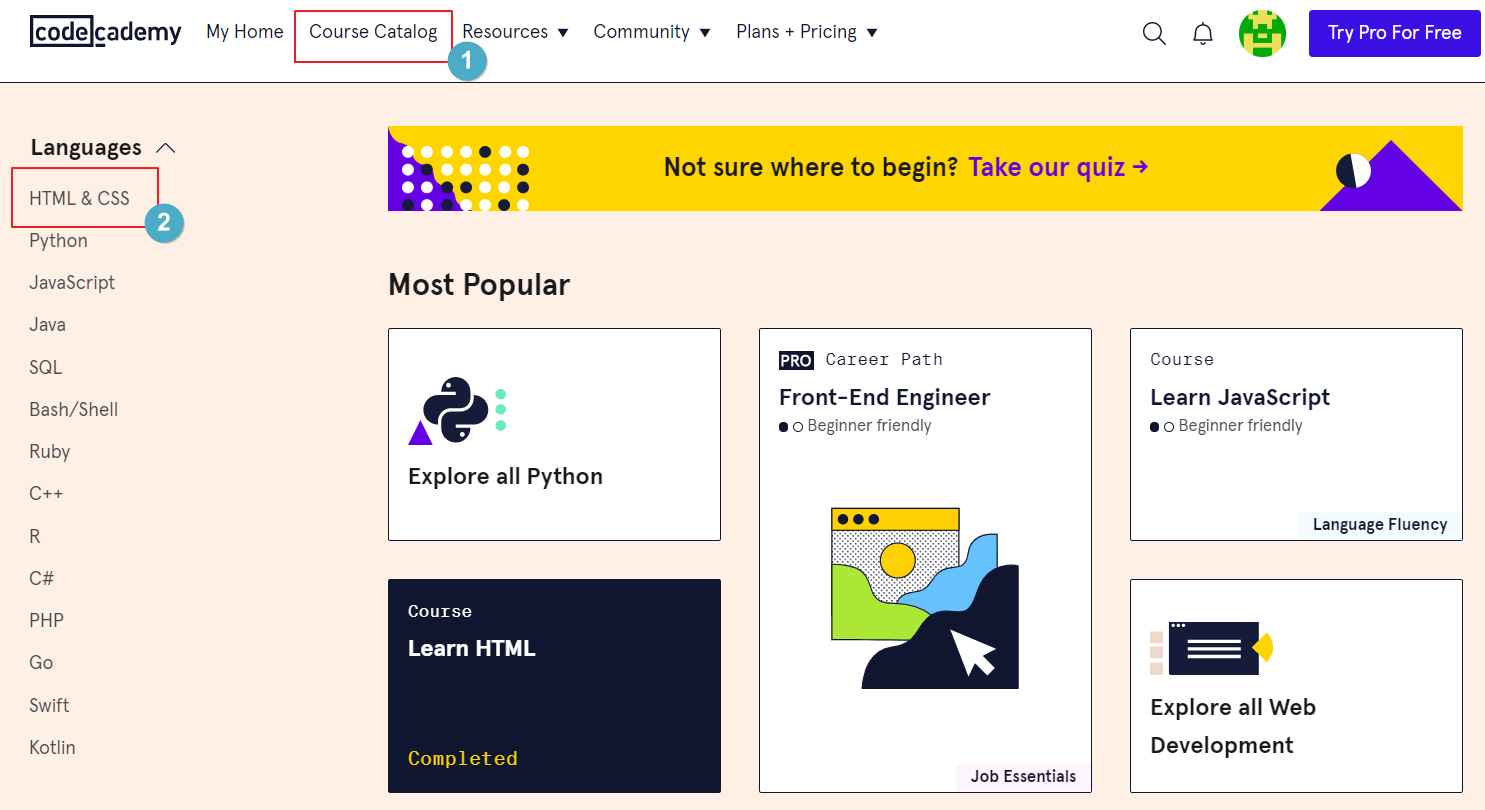Image resolution: width=1485 pixels, height=810 pixels.
Task: Expand the Resources dropdown
Action: click(x=515, y=32)
